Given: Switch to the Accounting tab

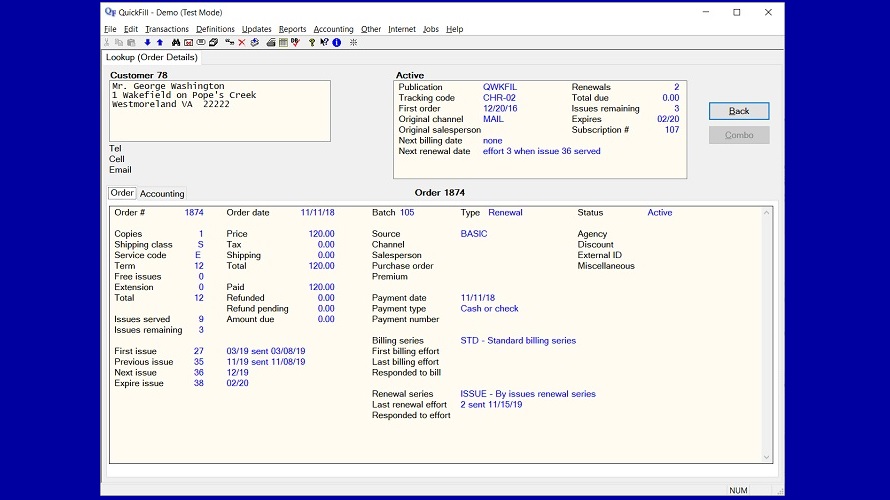Looking at the screenshot, I should point(162,193).
